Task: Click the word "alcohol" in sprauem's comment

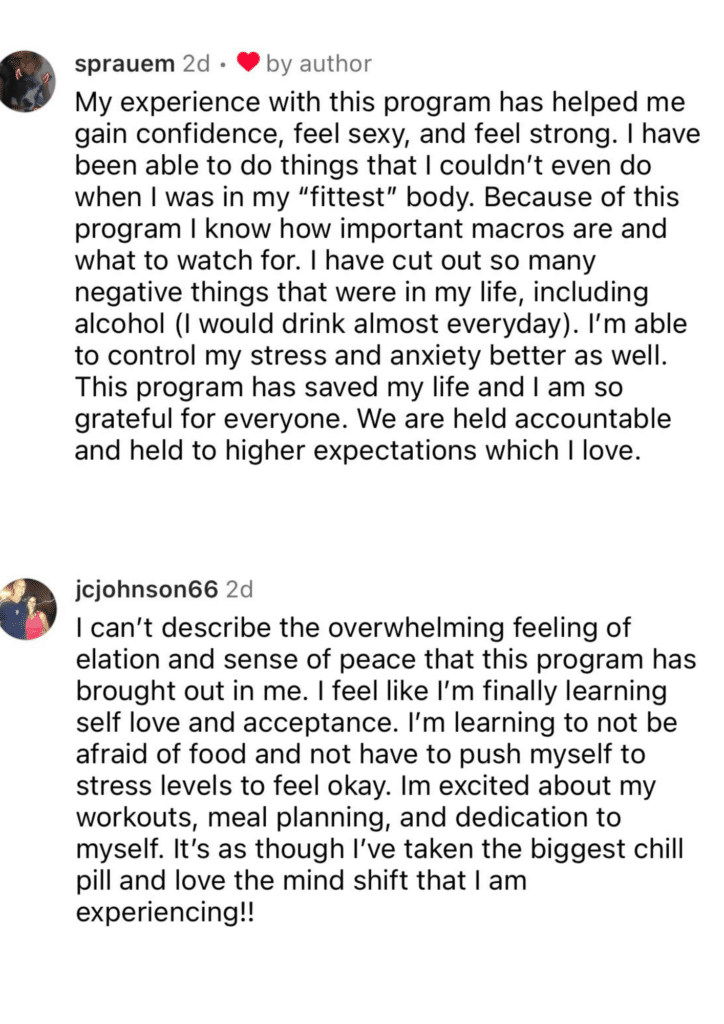Action: click(x=120, y=324)
